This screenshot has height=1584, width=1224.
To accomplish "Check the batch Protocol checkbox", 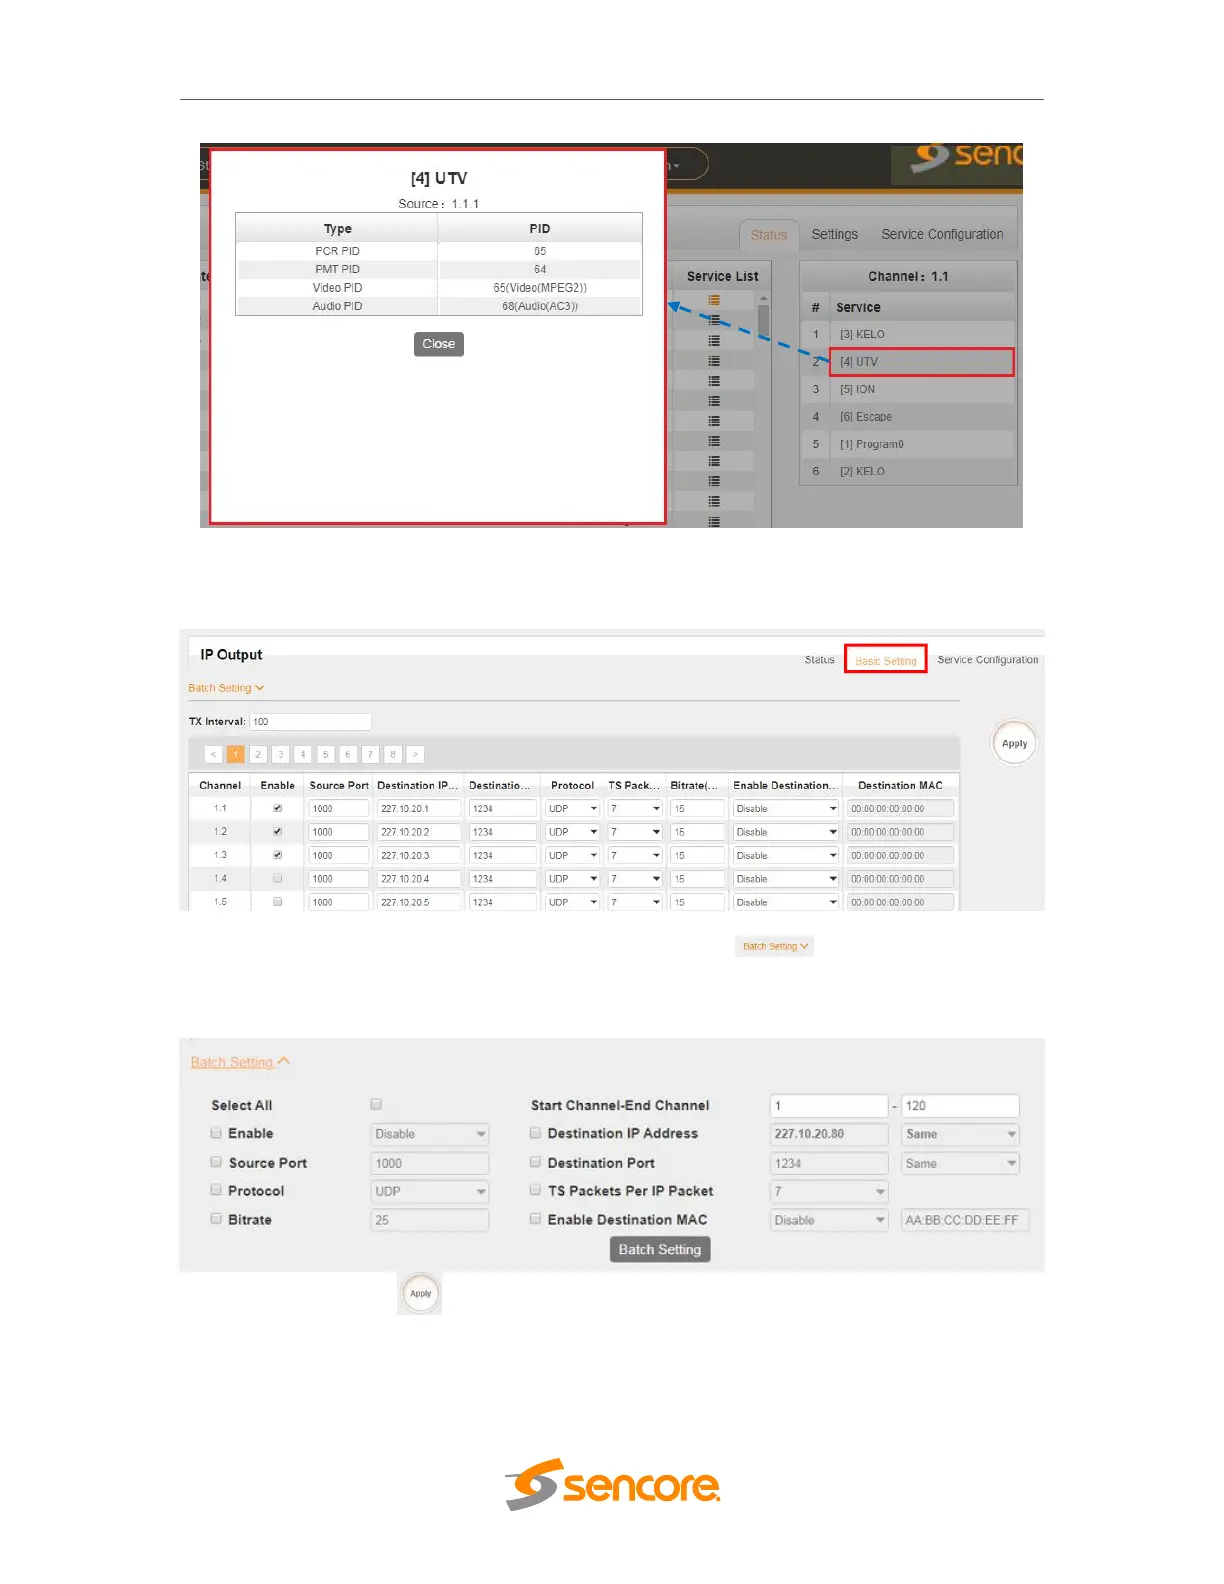I will [216, 1190].
